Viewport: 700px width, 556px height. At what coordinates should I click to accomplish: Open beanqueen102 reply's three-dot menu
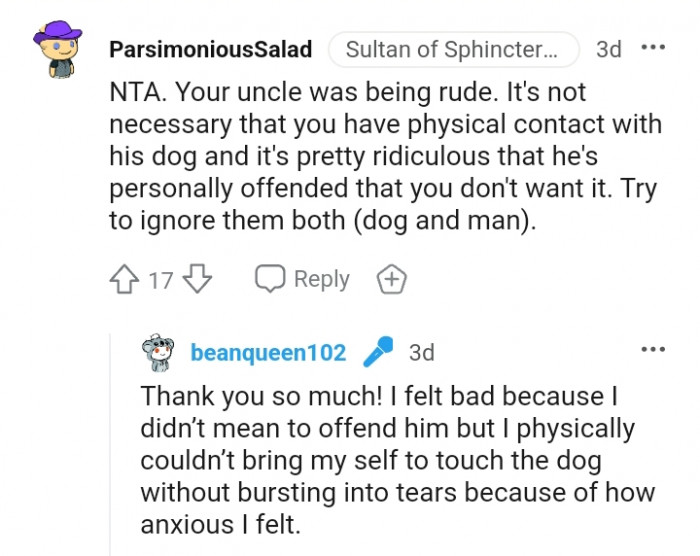(x=652, y=350)
